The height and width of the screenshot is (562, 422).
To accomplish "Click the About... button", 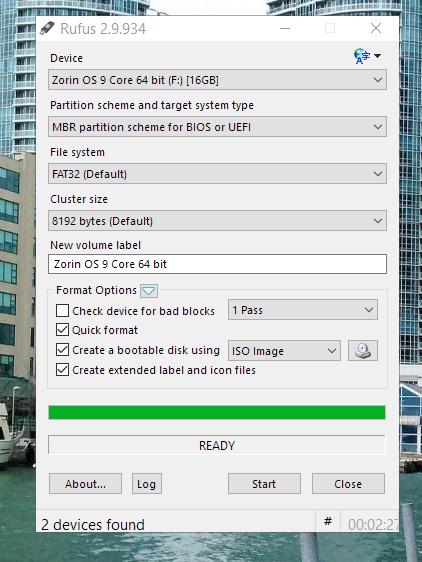I will [85, 484].
